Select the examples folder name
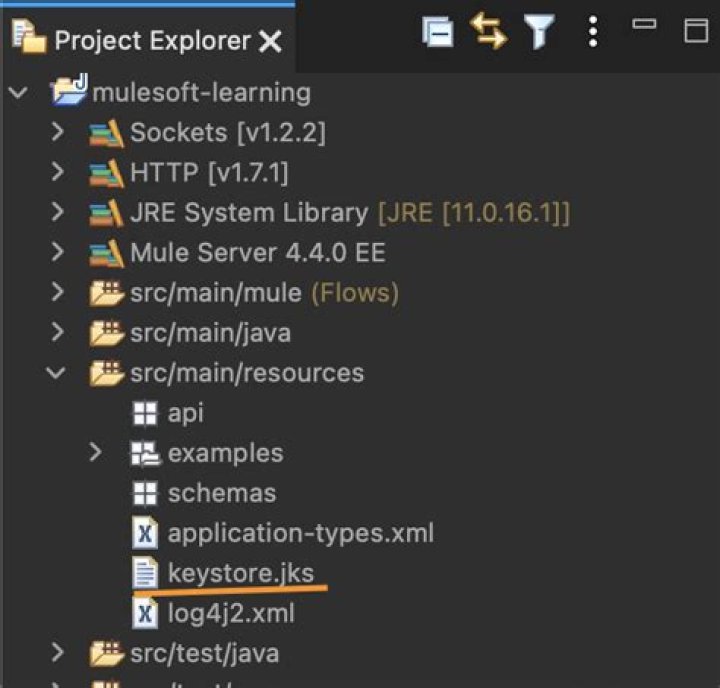This screenshot has height=688, width=720. coord(225,454)
